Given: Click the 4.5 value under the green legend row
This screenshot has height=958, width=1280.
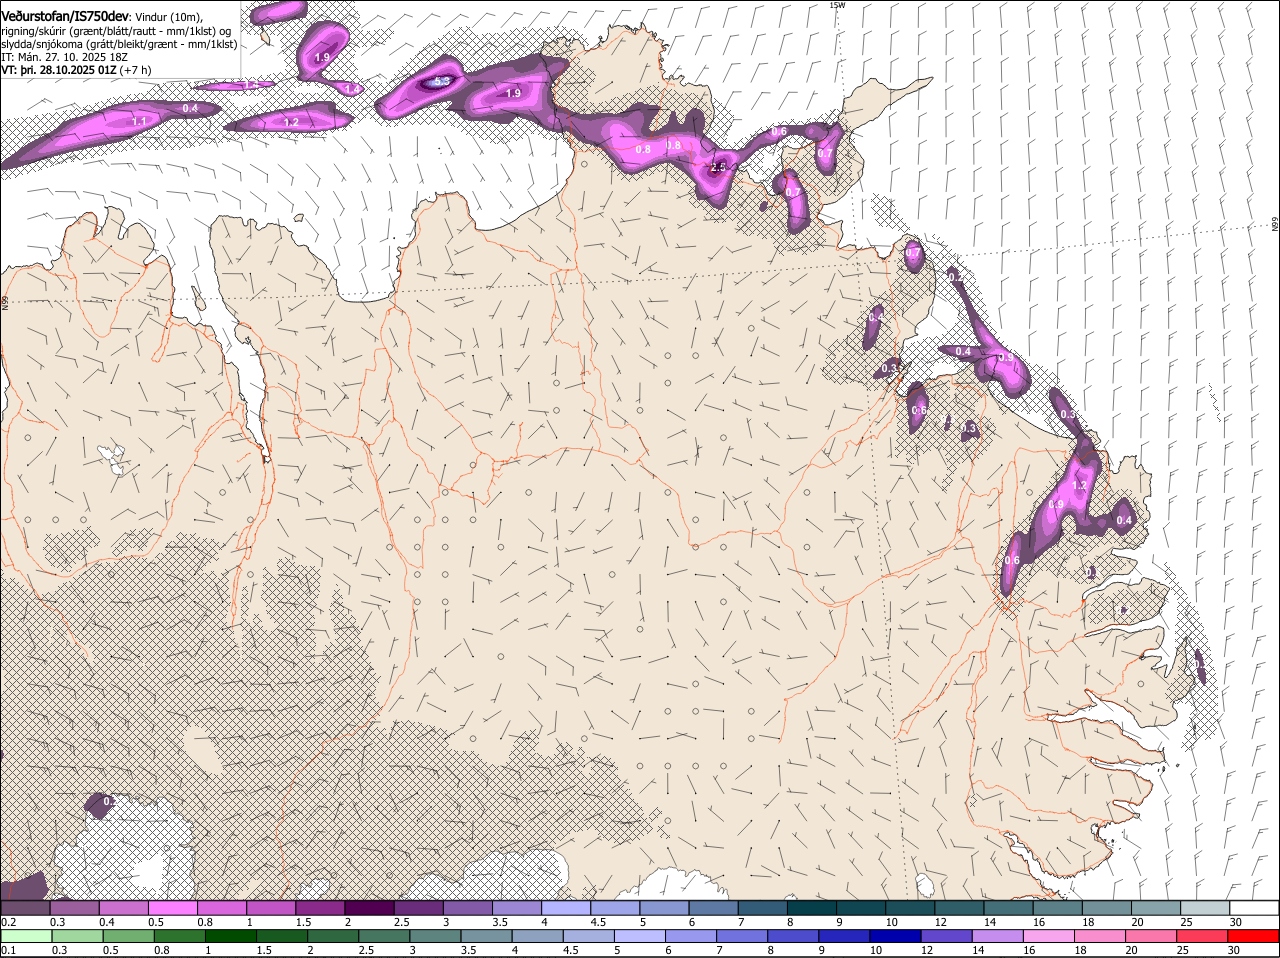Looking at the screenshot, I should [x=571, y=951].
